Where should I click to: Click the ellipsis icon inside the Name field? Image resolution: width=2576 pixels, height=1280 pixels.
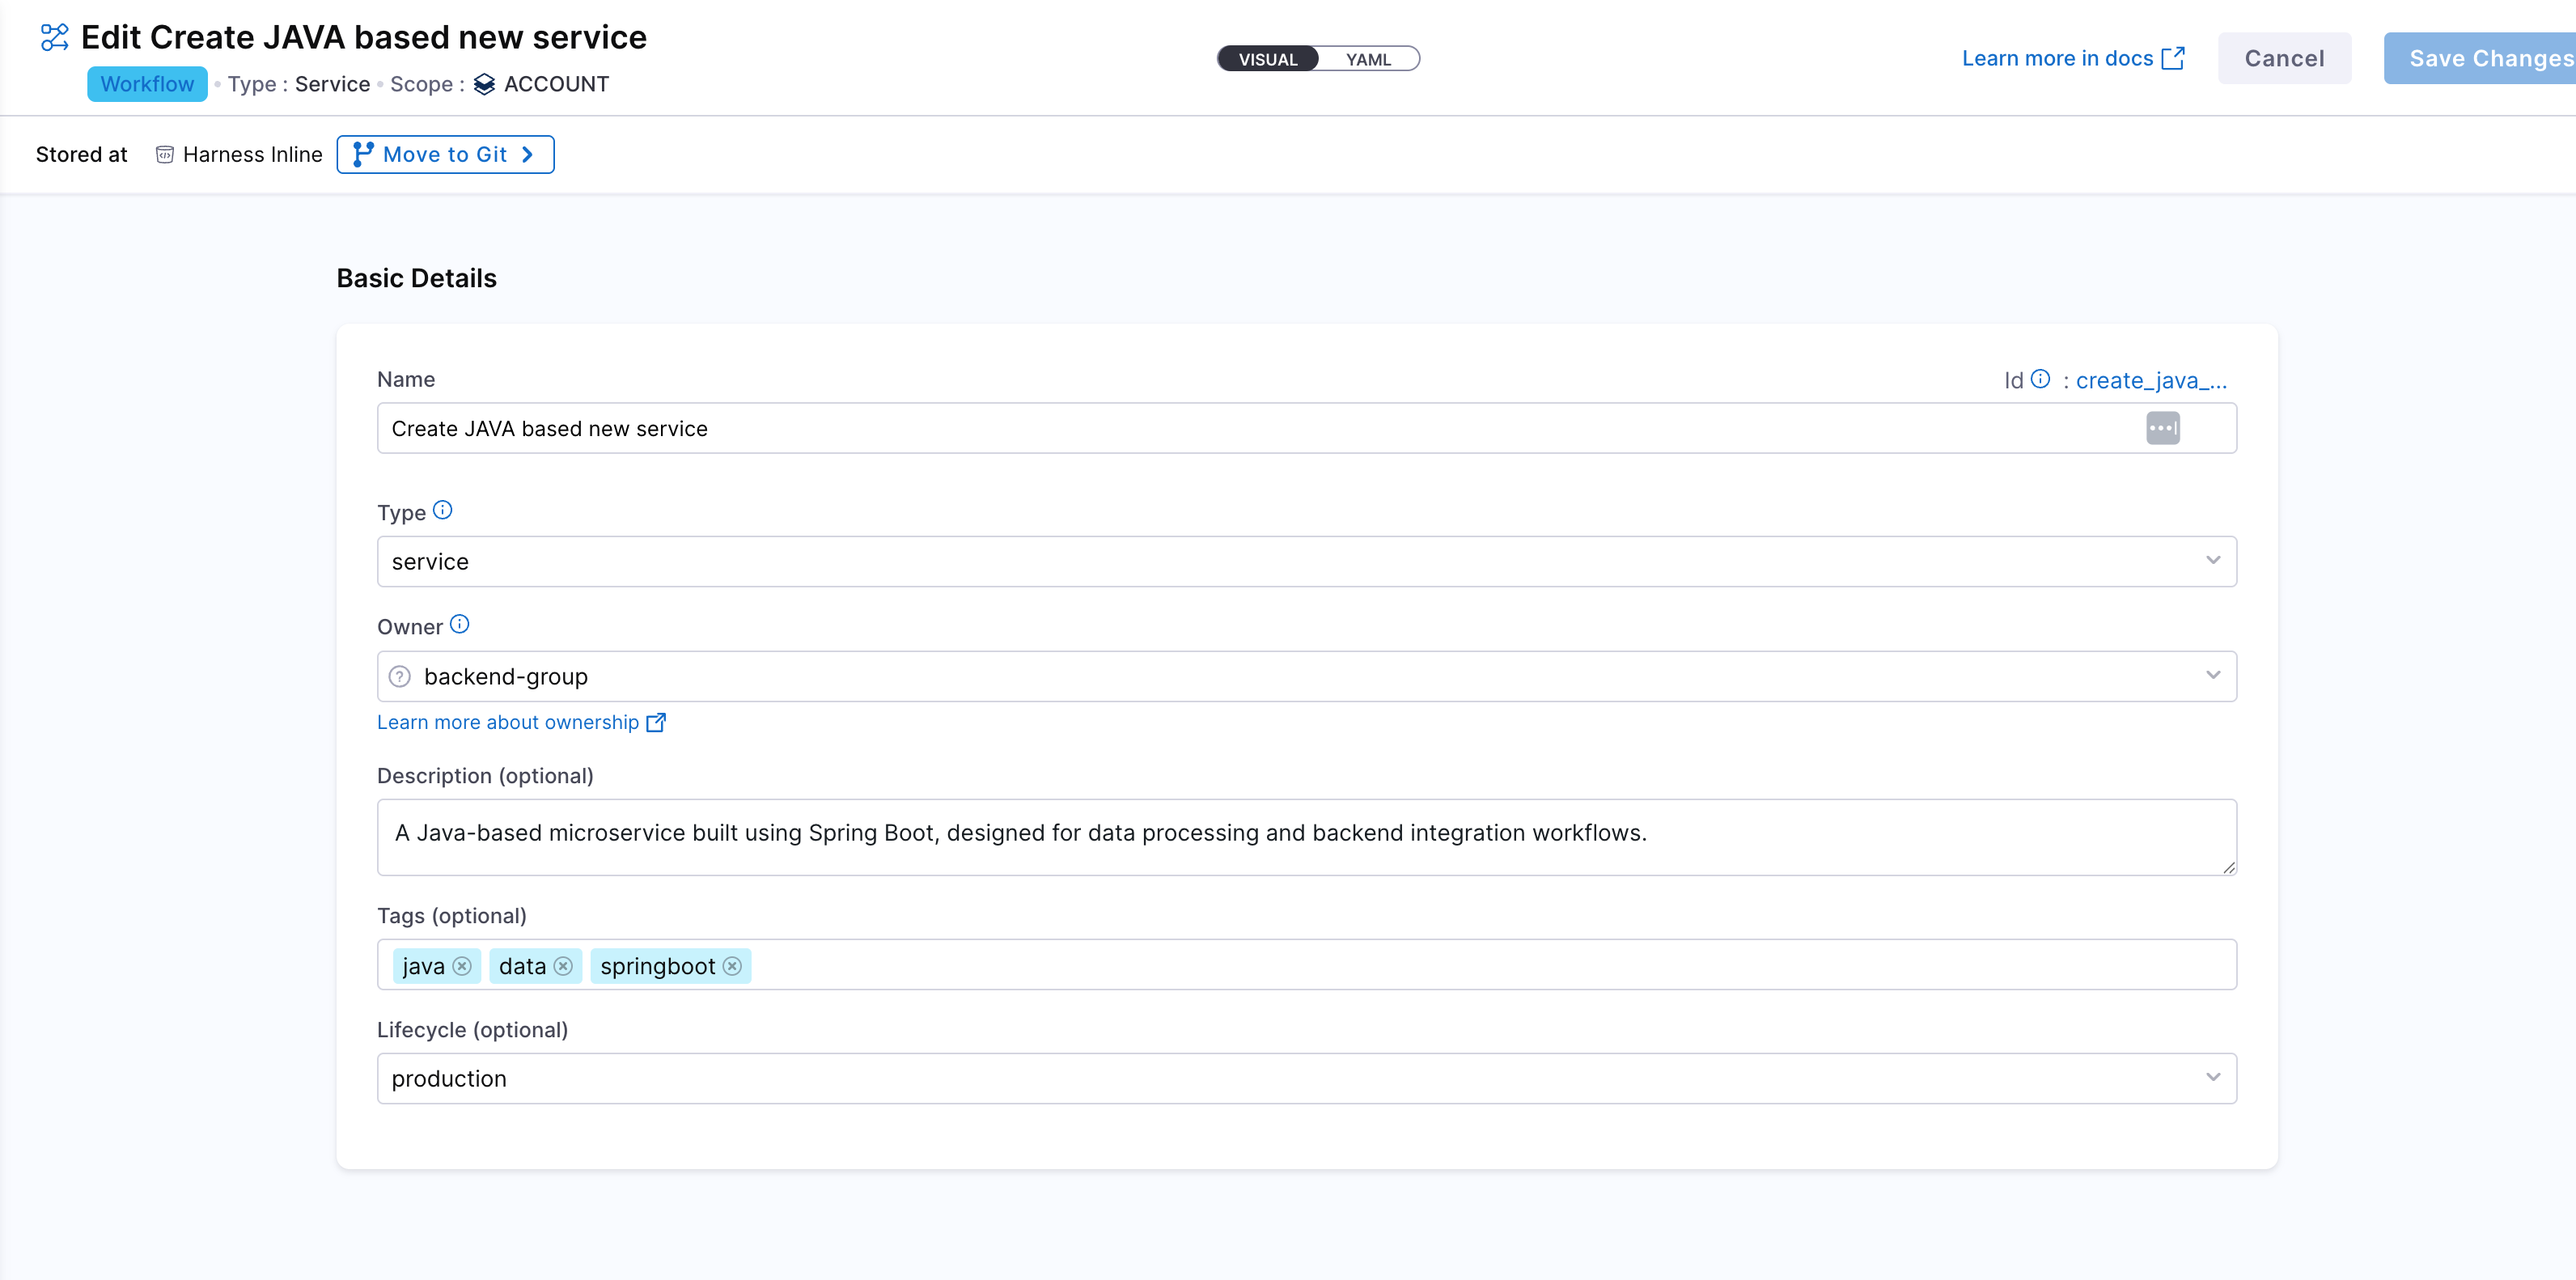click(x=2163, y=428)
